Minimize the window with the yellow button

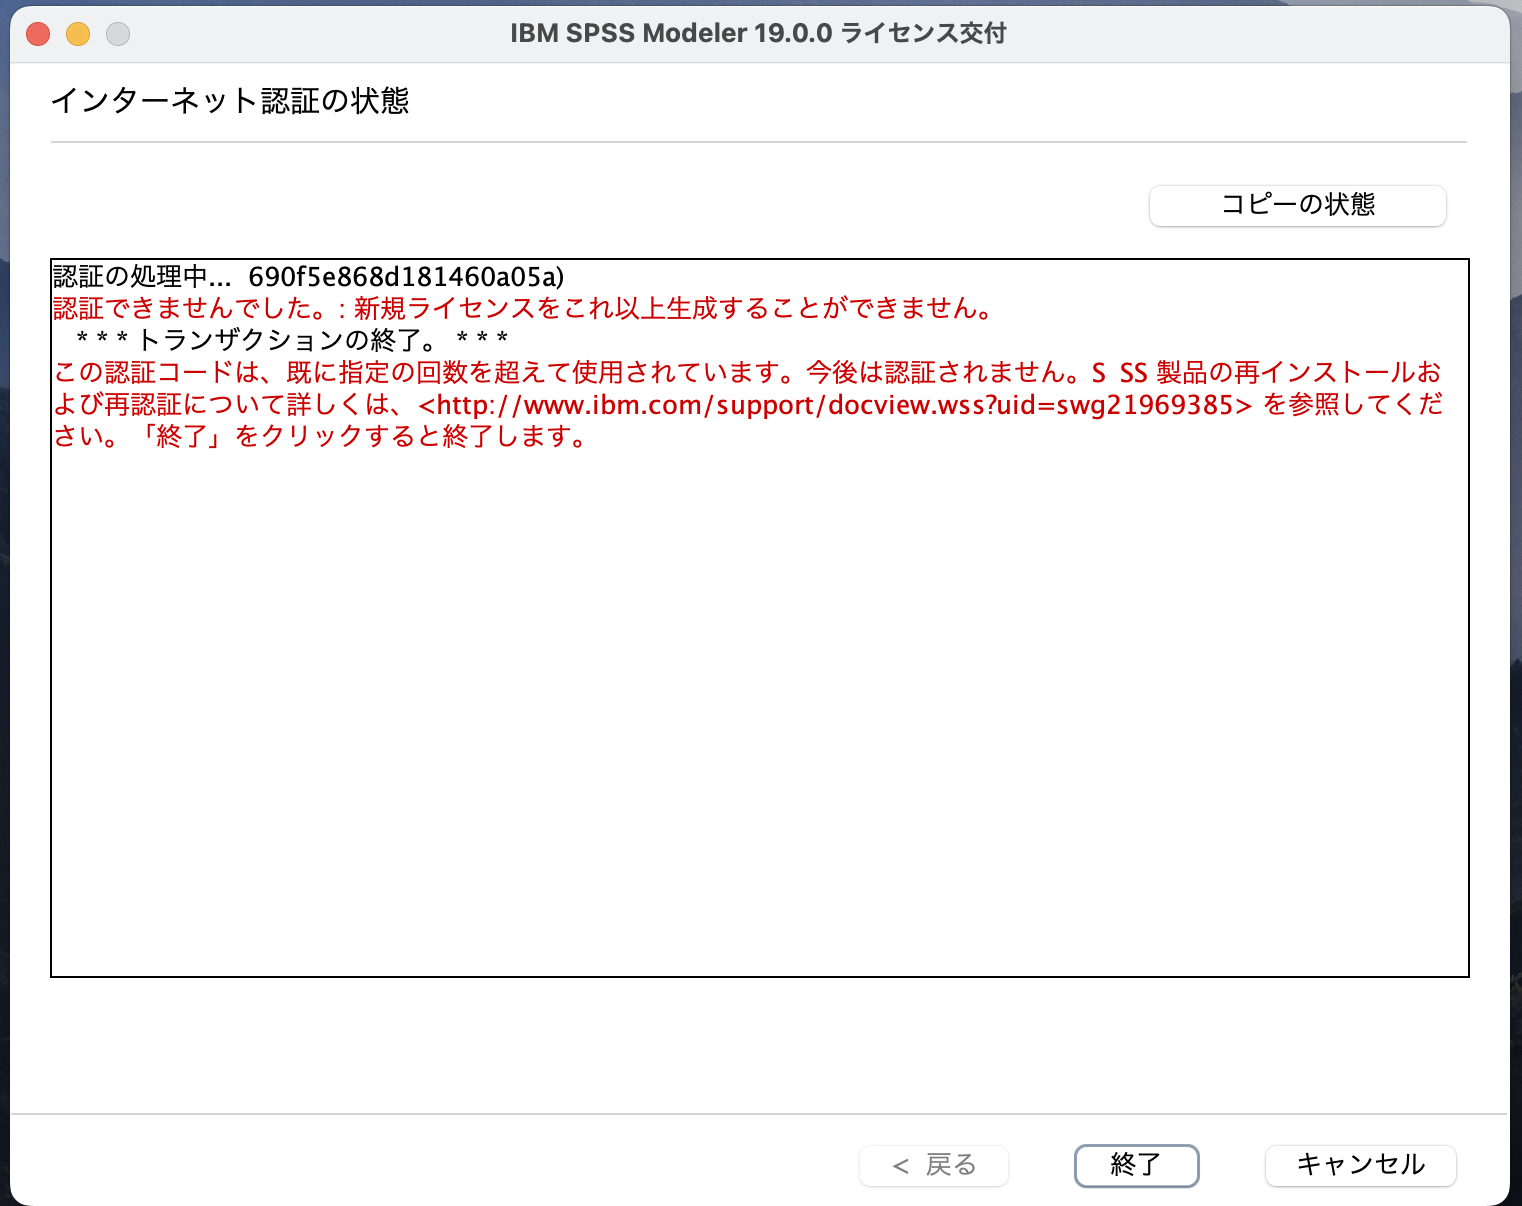(78, 34)
